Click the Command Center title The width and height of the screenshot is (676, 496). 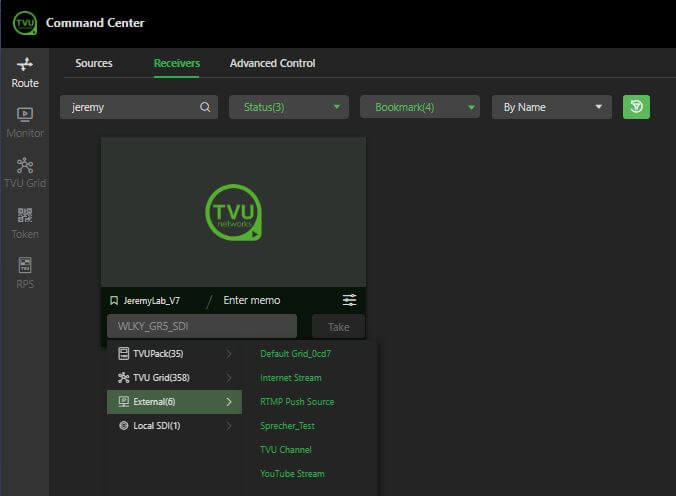pos(95,23)
